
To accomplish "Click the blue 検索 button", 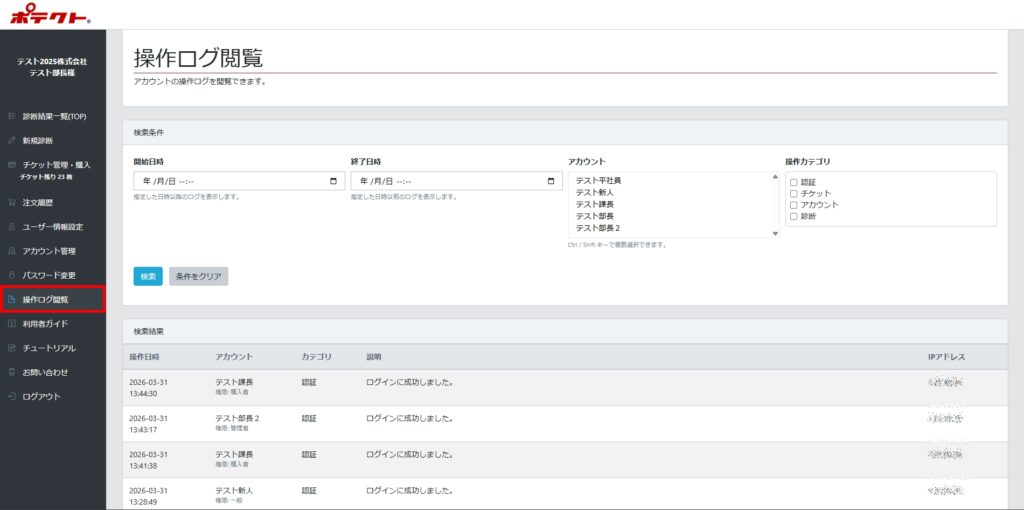I will [148, 276].
